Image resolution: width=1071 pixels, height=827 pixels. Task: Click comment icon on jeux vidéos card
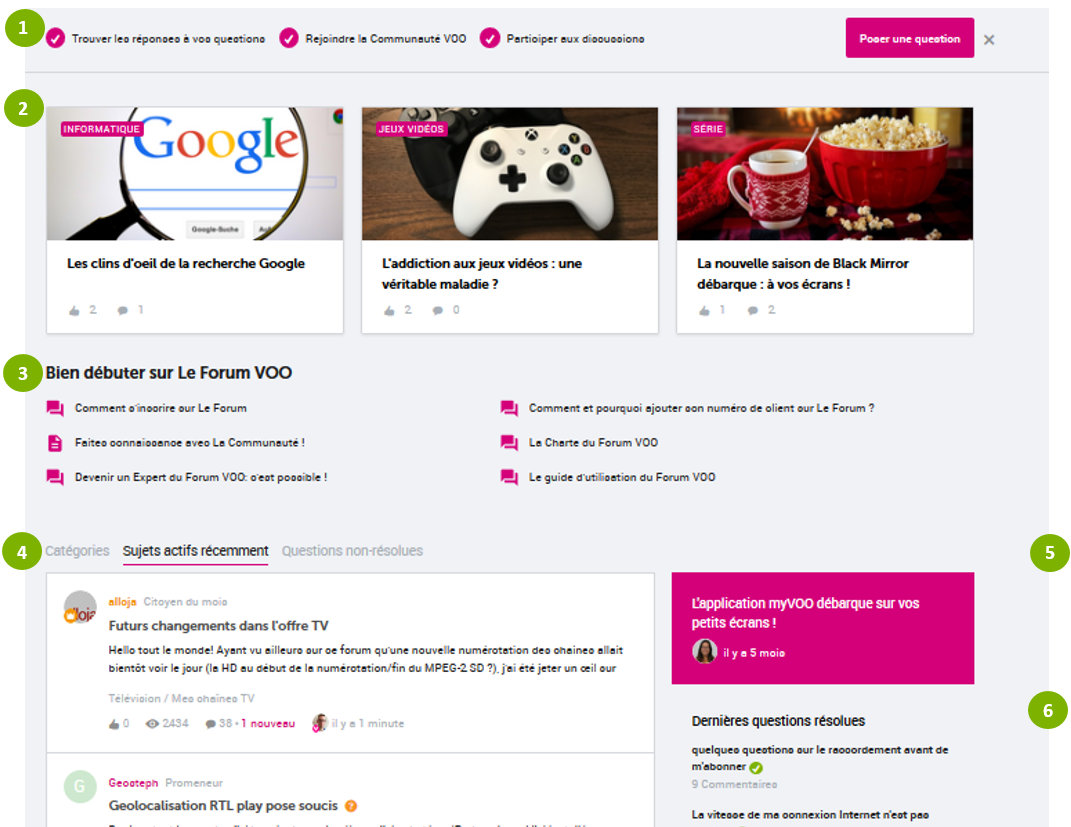click(x=438, y=311)
